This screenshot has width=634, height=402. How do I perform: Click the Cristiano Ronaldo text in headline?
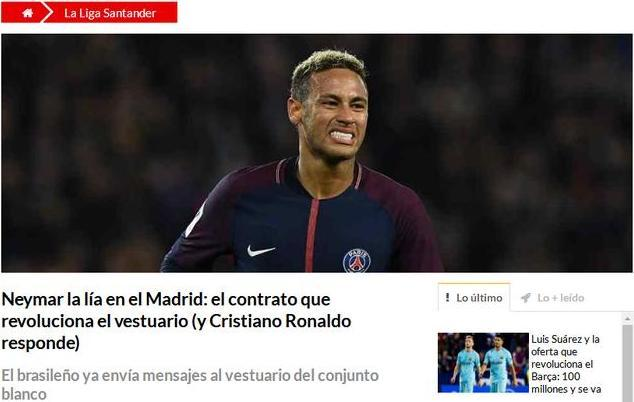click(x=280, y=321)
